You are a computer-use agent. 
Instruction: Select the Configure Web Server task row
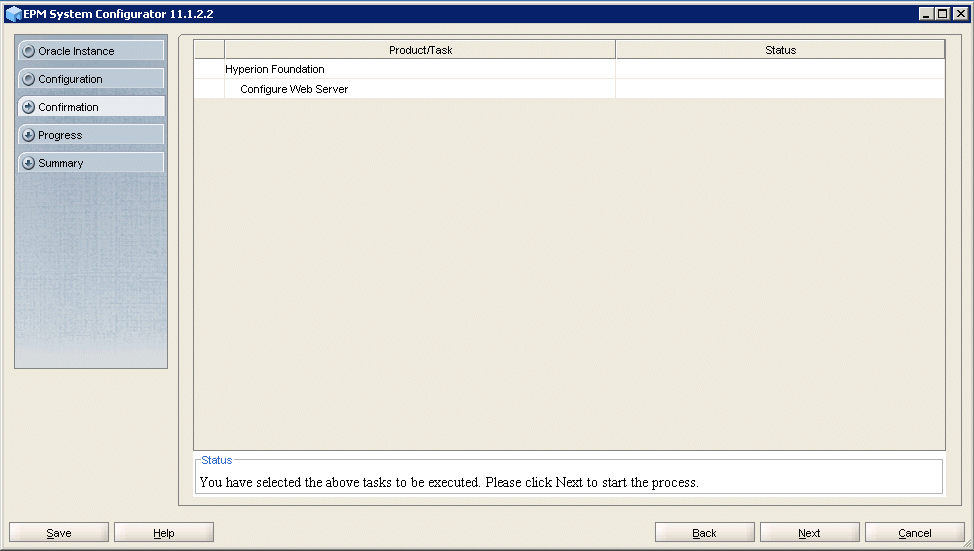[x=569, y=89]
